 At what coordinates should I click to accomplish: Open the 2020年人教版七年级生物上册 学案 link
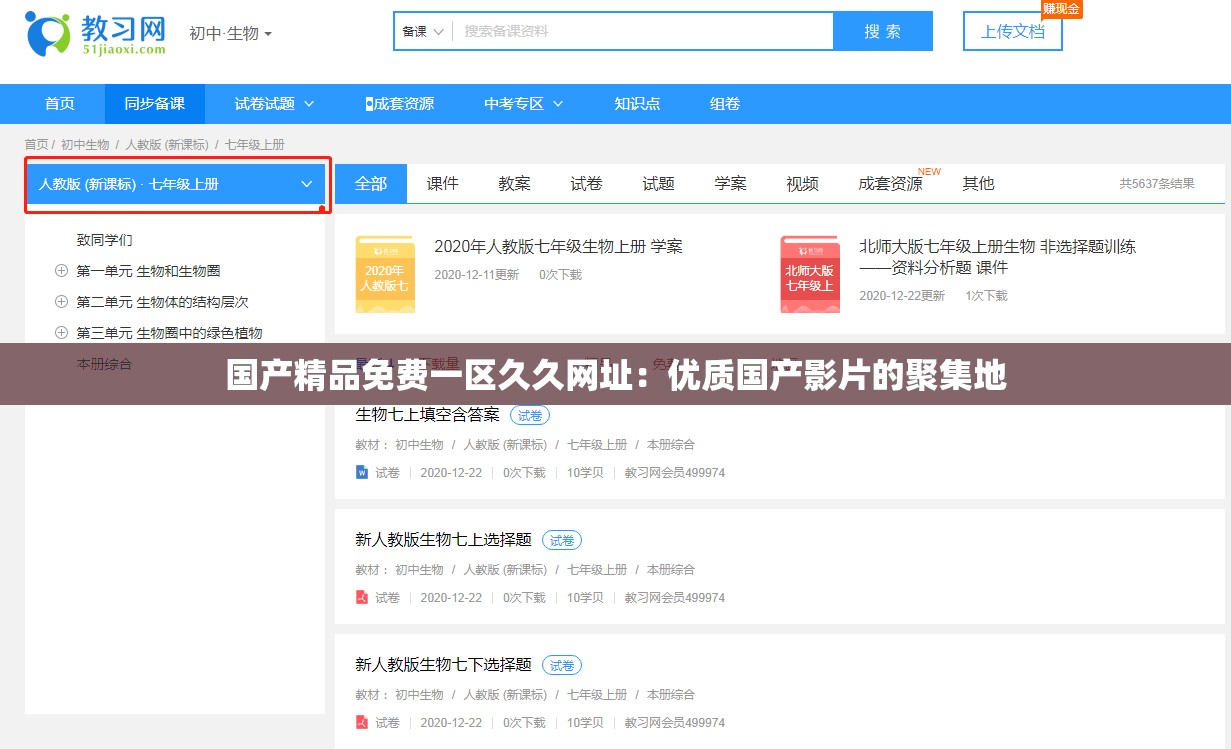tap(559, 246)
